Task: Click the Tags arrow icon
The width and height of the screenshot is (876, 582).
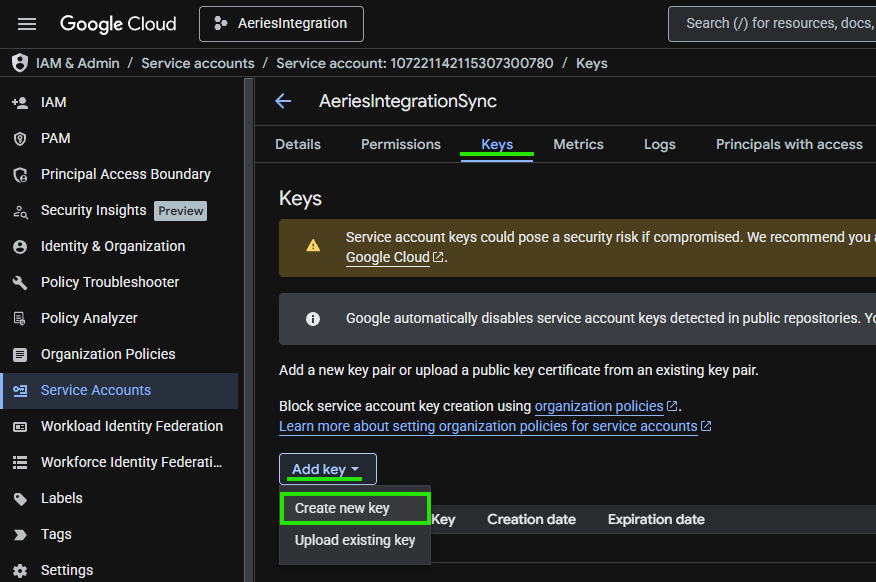Action: 20,535
